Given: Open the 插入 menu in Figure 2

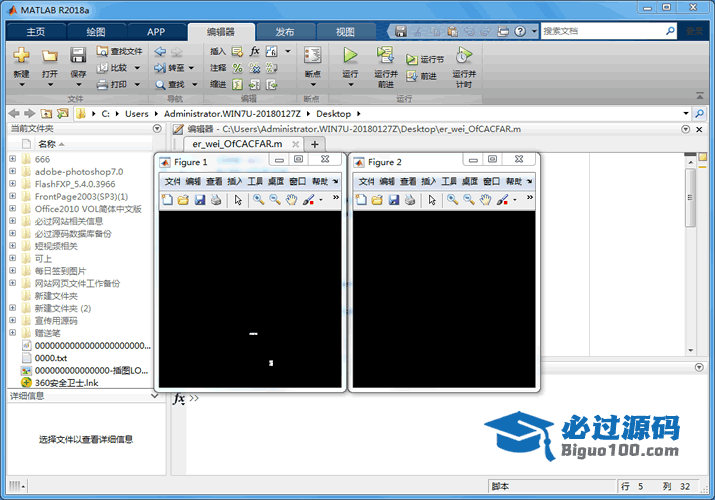Looking at the screenshot, I should pos(429,182).
